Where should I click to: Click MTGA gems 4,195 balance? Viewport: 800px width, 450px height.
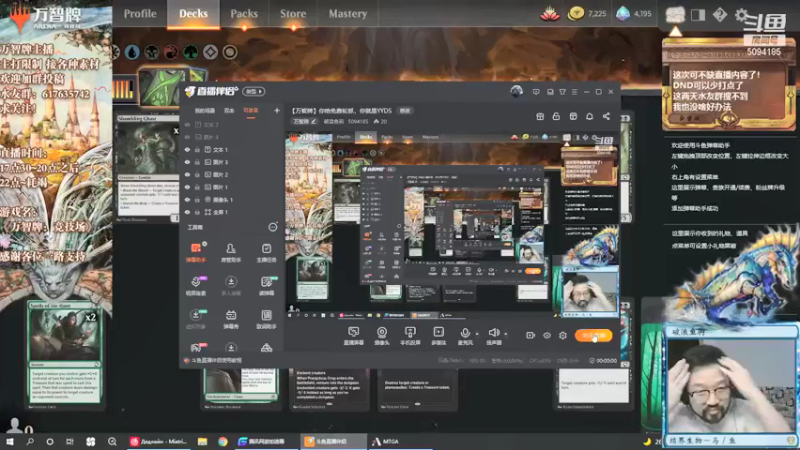(634, 14)
